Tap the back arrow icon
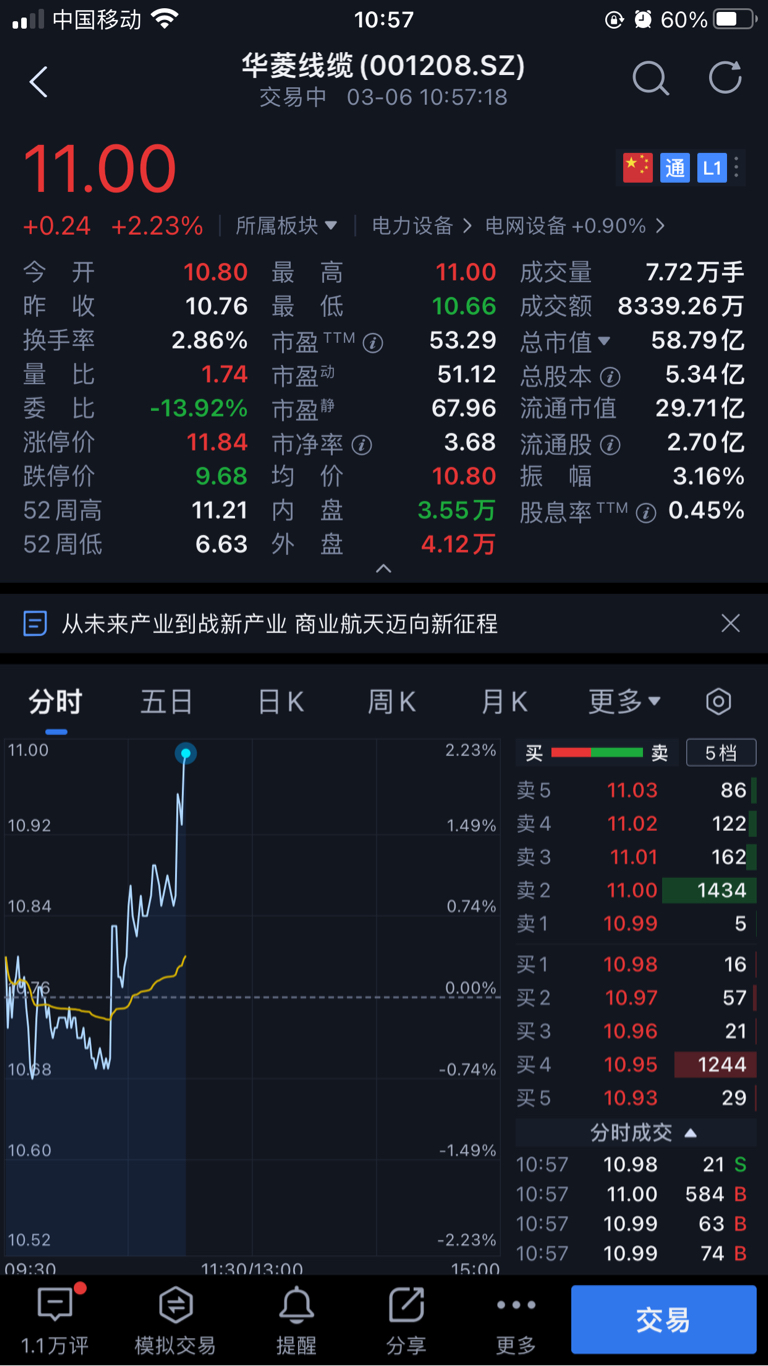768x1366 pixels. pos(39,81)
